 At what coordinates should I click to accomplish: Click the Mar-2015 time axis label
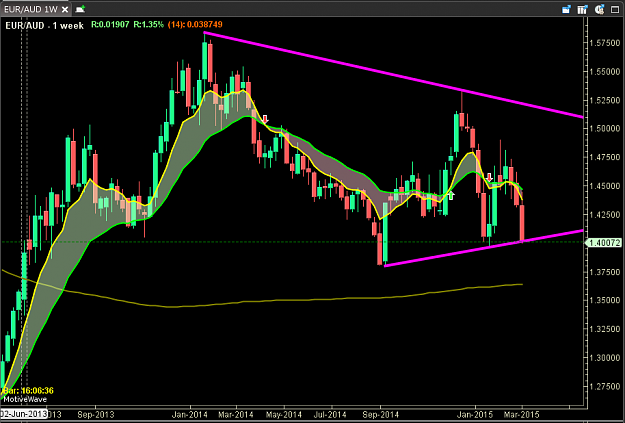pyautogui.click(x=521, y=415)
